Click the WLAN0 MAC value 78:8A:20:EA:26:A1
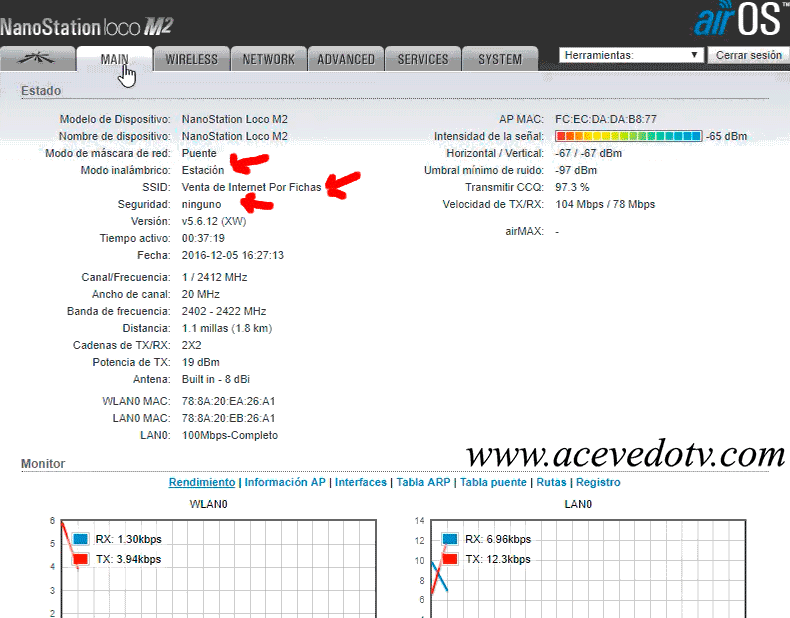The width and height of the screenshot is (790, 618). click(228, 401)
